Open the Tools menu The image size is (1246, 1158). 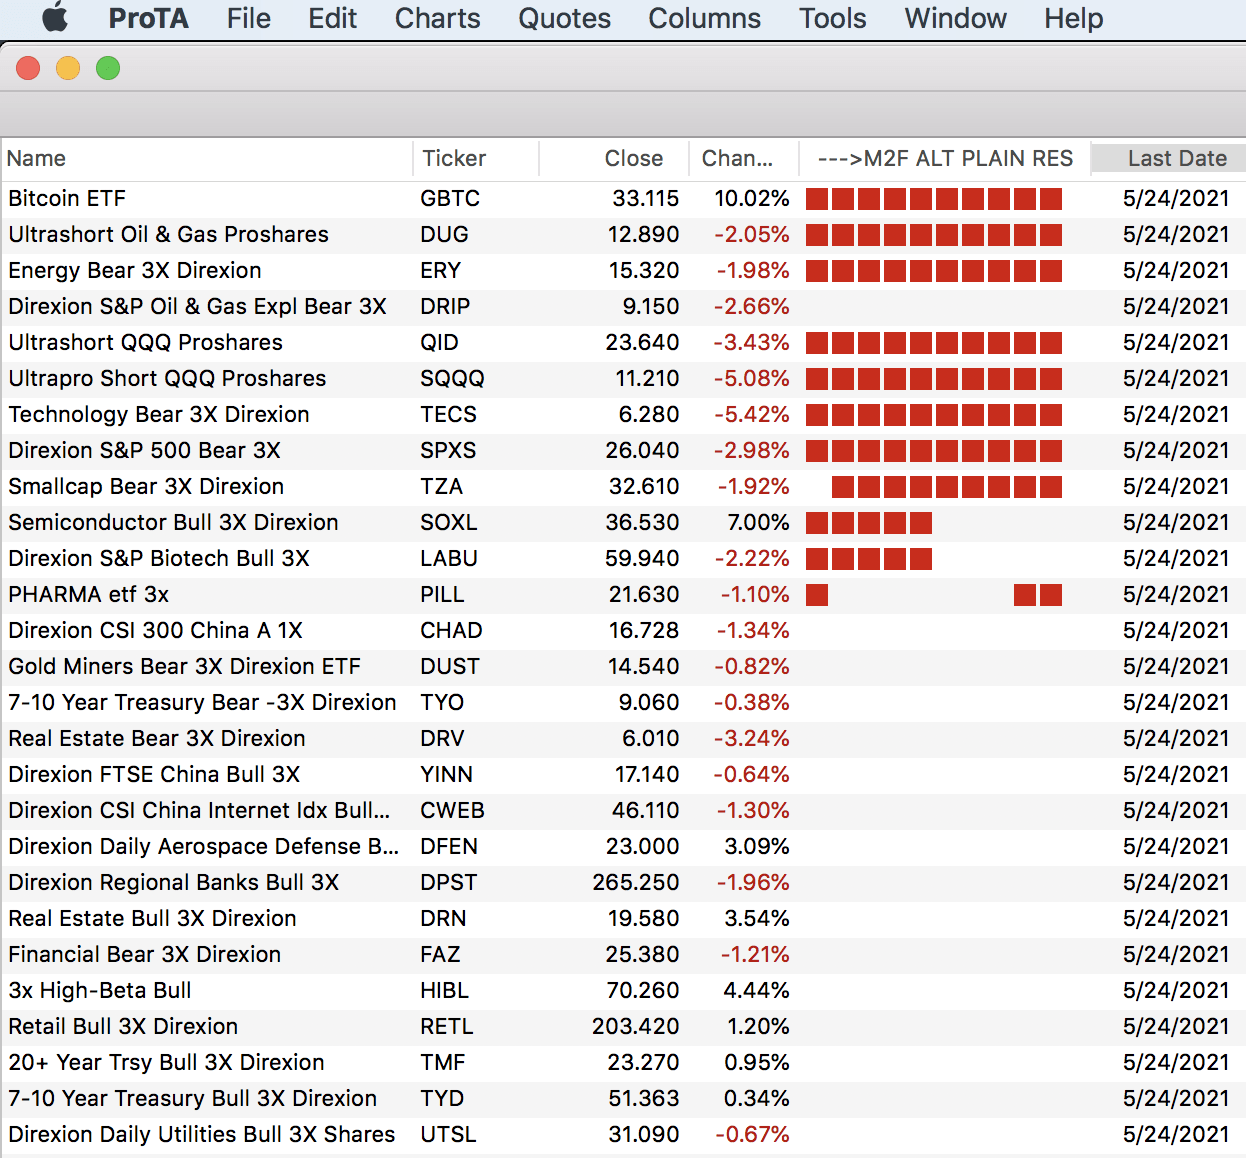832,18
